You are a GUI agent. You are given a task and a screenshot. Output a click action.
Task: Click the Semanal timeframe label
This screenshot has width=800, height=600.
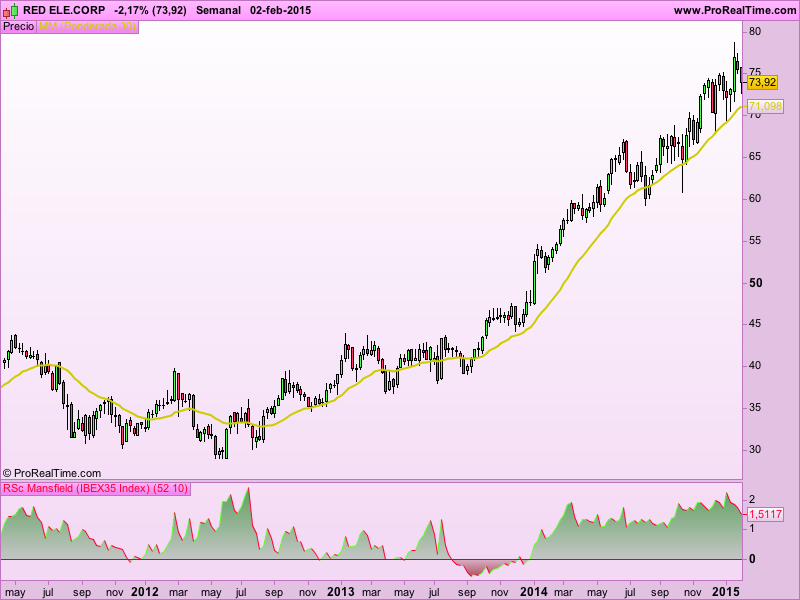[218, 10]
